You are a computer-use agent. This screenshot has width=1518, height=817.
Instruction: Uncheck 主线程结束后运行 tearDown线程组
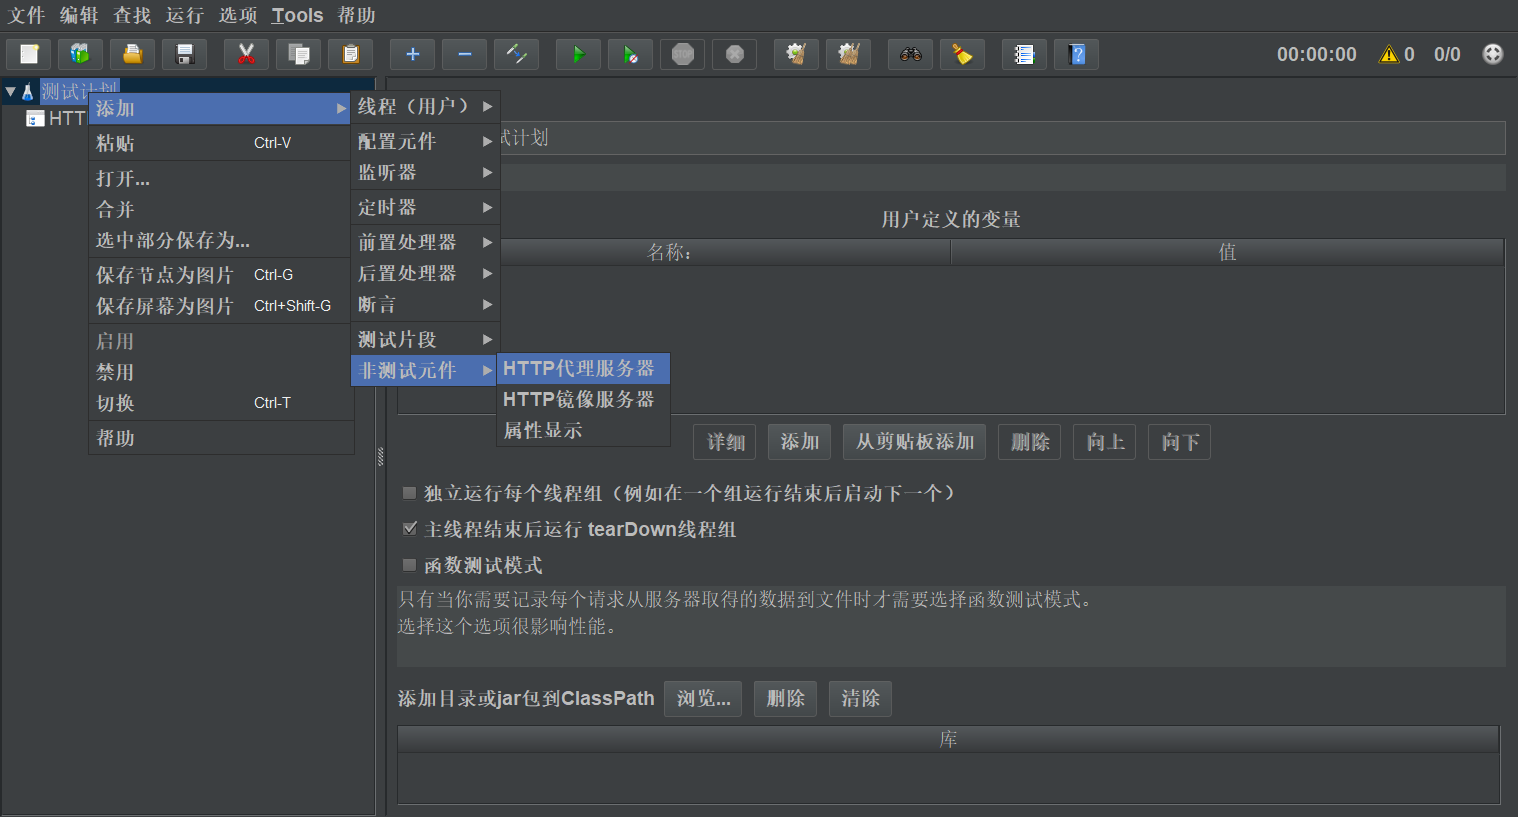[409, 529]
